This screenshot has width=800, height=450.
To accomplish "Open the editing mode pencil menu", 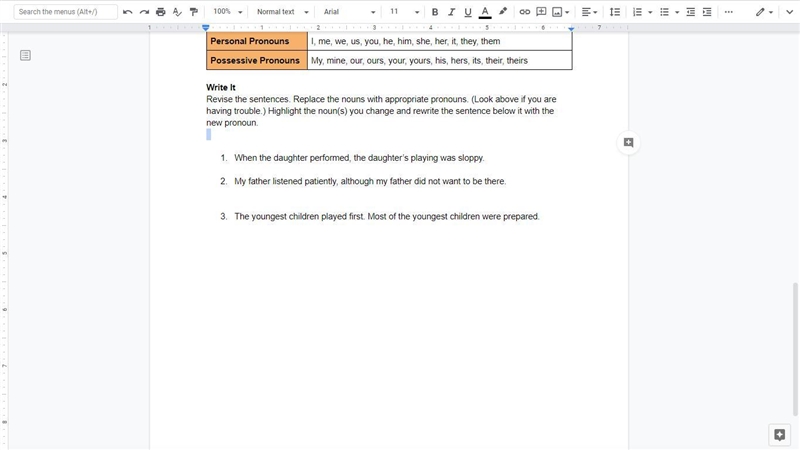I will coord(764,12).
